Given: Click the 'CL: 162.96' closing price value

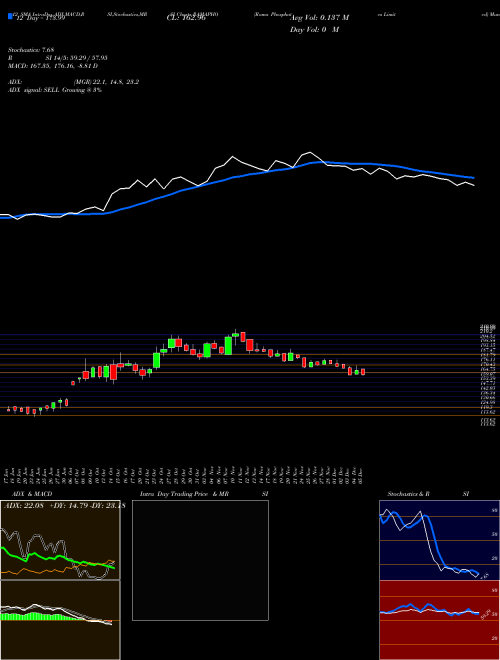Looking at the screenshot, I should [x=186, y=18].
